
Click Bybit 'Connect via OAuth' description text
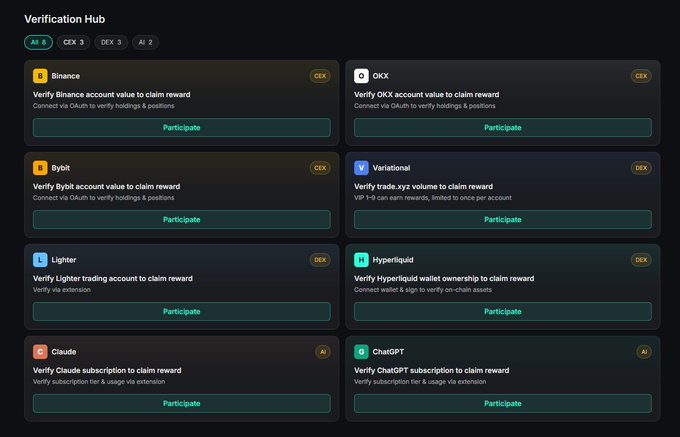coord(103,198)
